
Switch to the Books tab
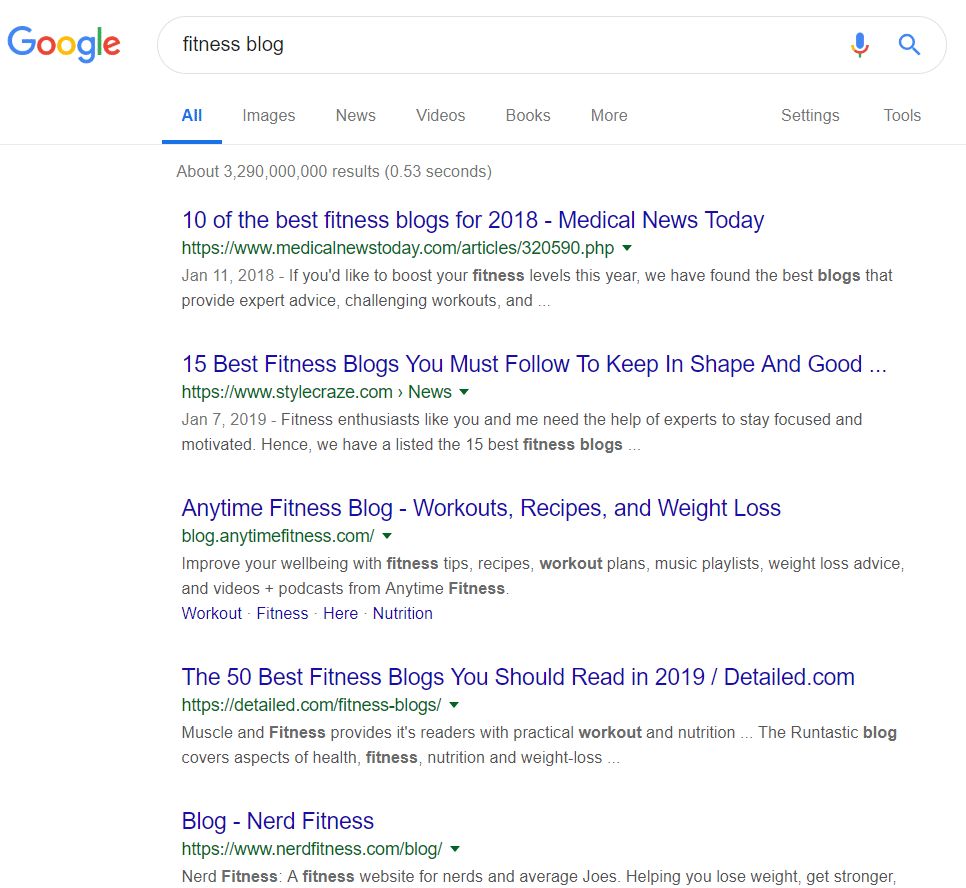(x=527, y=116)
